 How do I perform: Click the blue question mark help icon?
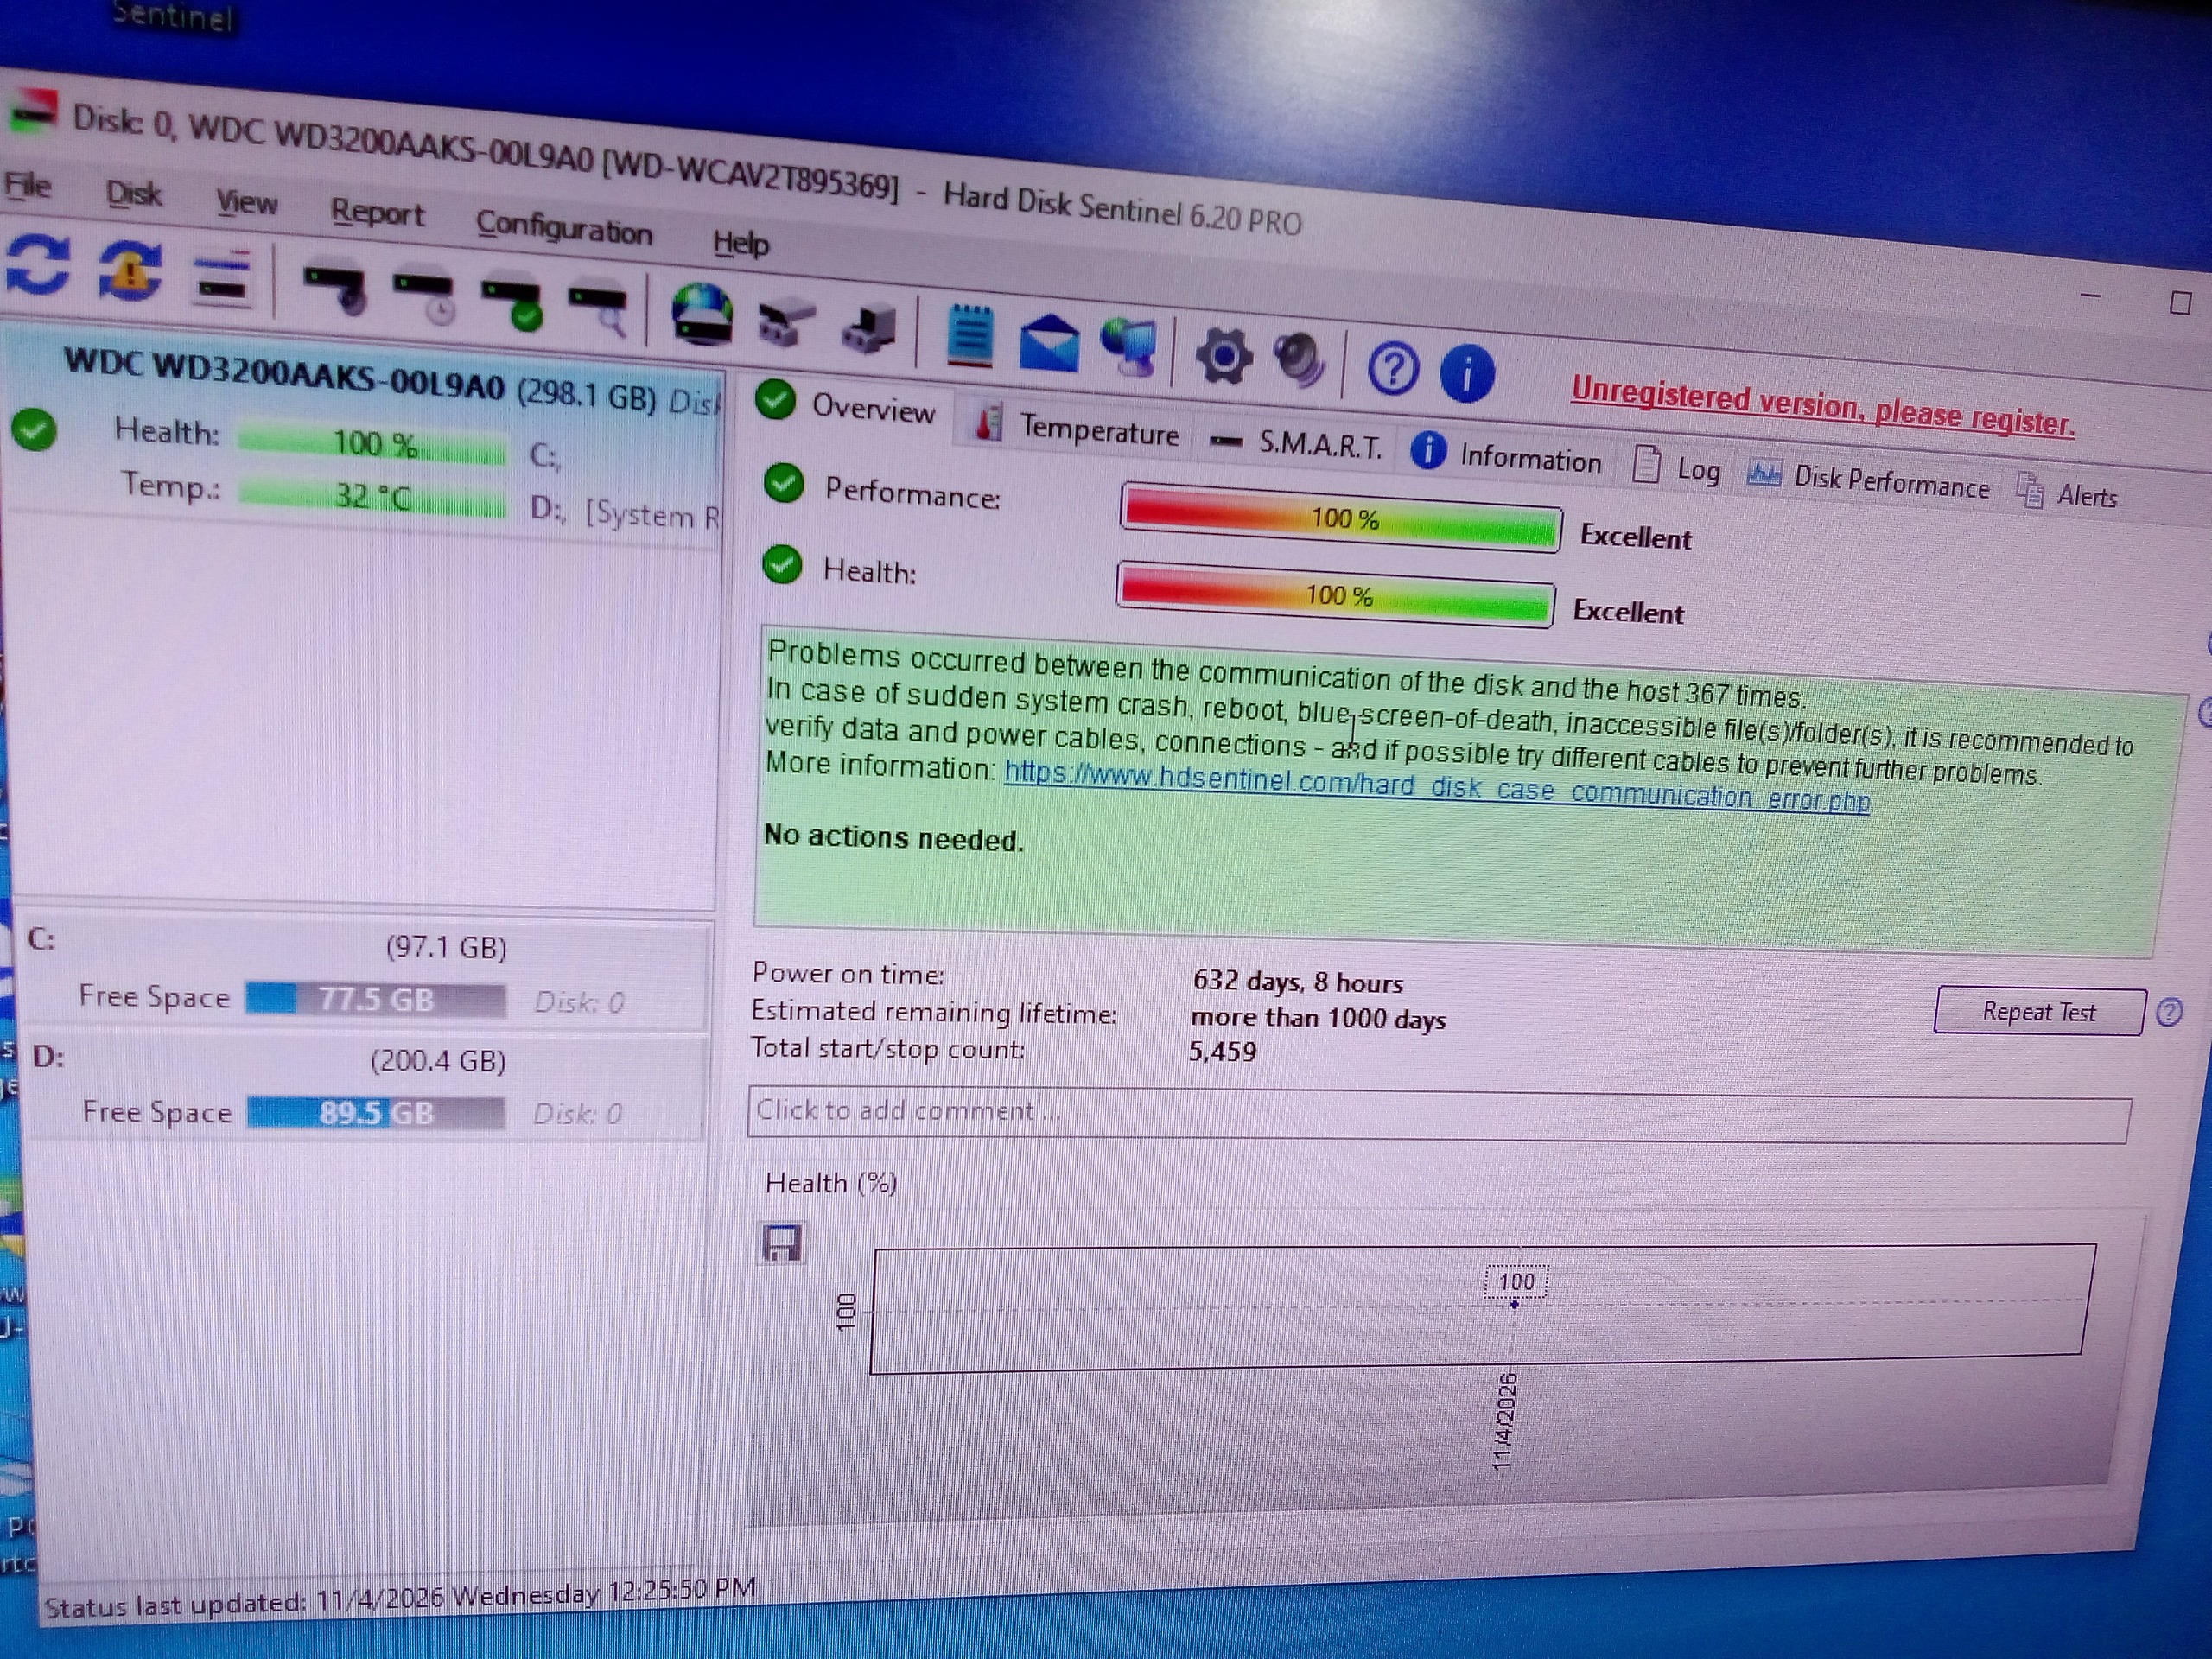coord(1392,368)
